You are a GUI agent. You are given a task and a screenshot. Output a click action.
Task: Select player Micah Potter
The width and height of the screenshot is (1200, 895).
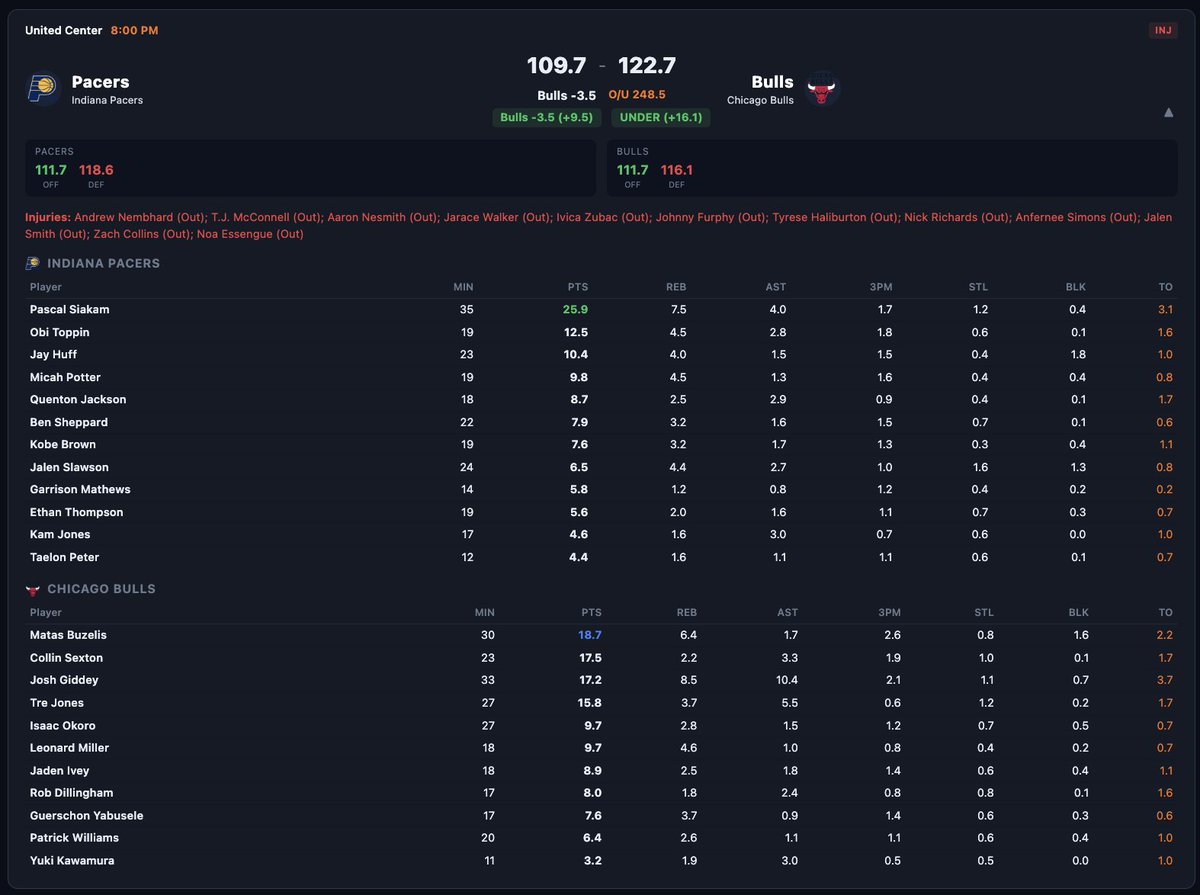tap(64, 377)
